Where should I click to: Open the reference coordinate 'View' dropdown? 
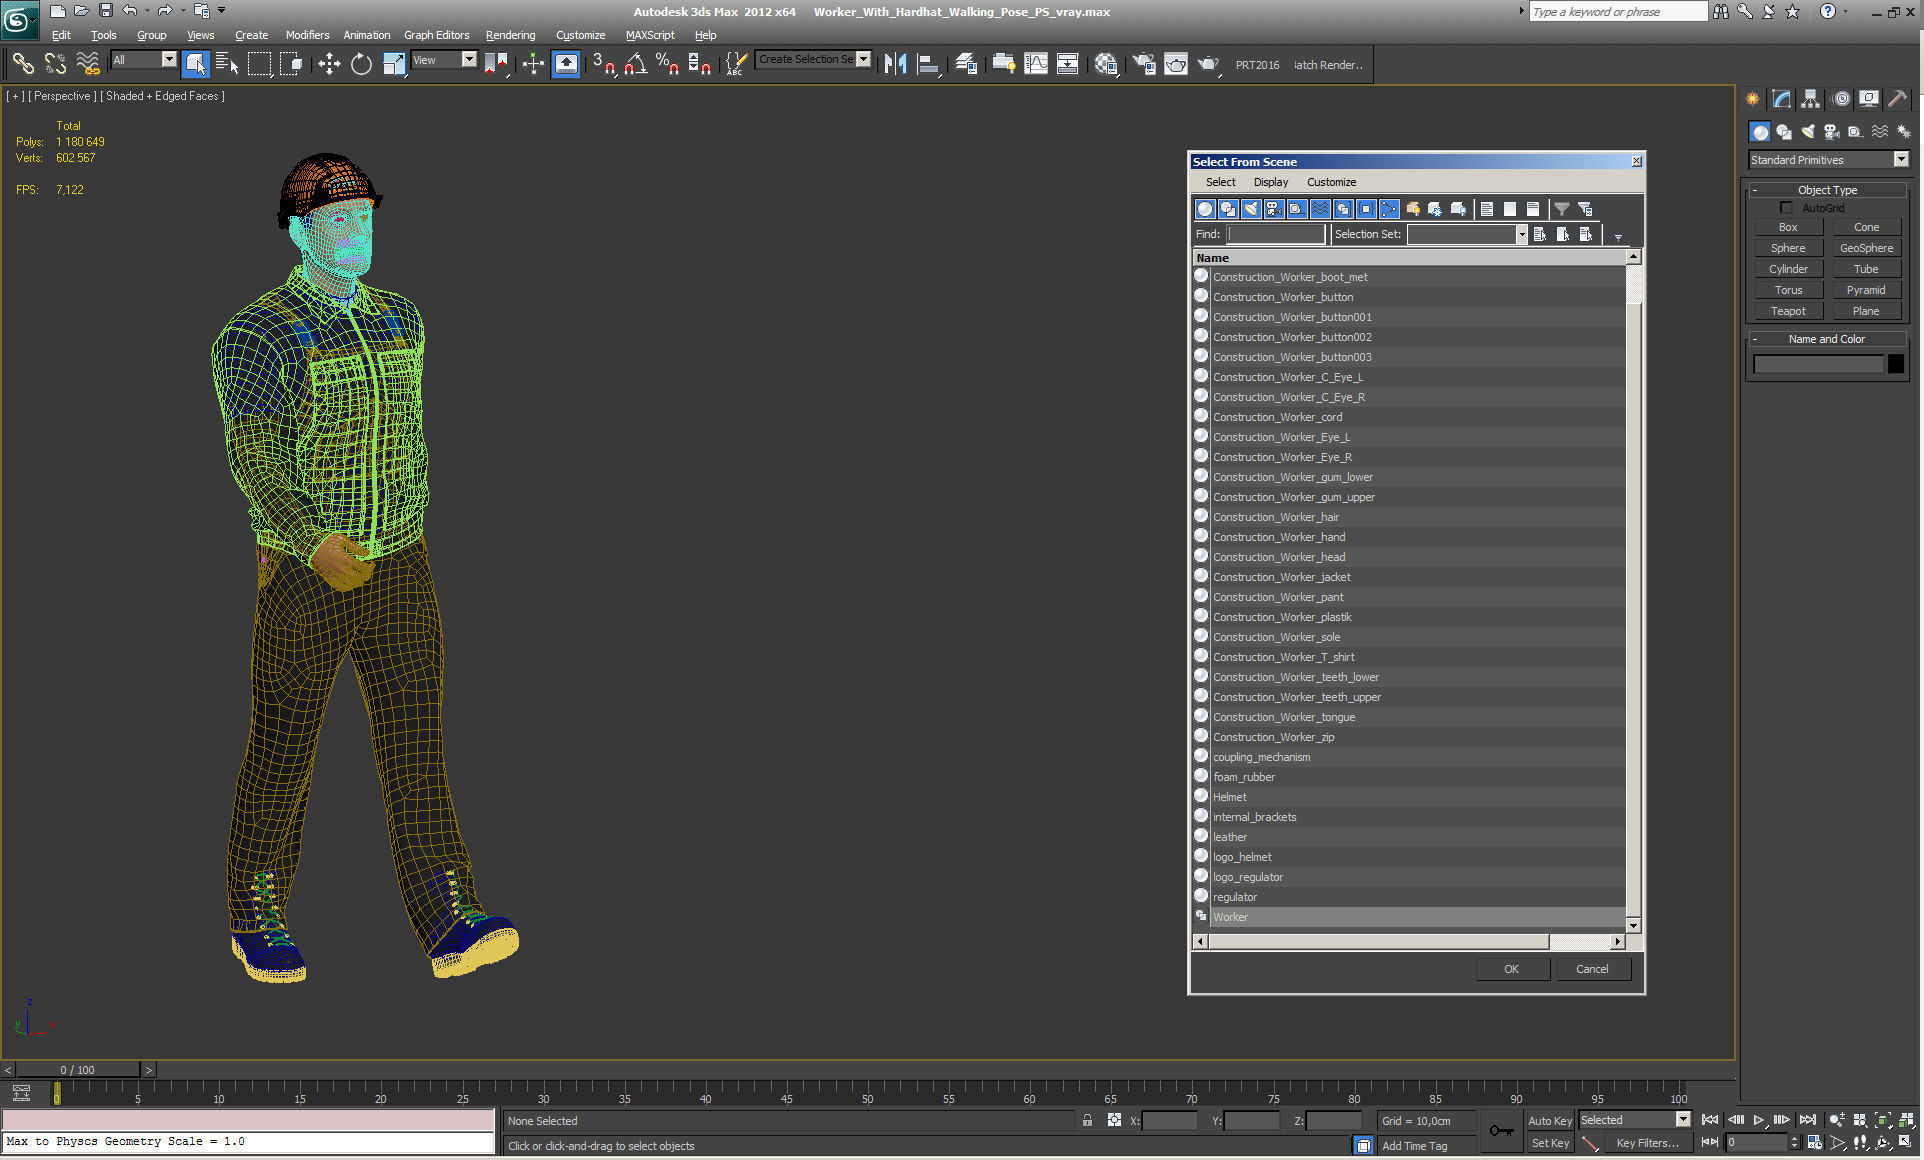click(x=469, y=60)
